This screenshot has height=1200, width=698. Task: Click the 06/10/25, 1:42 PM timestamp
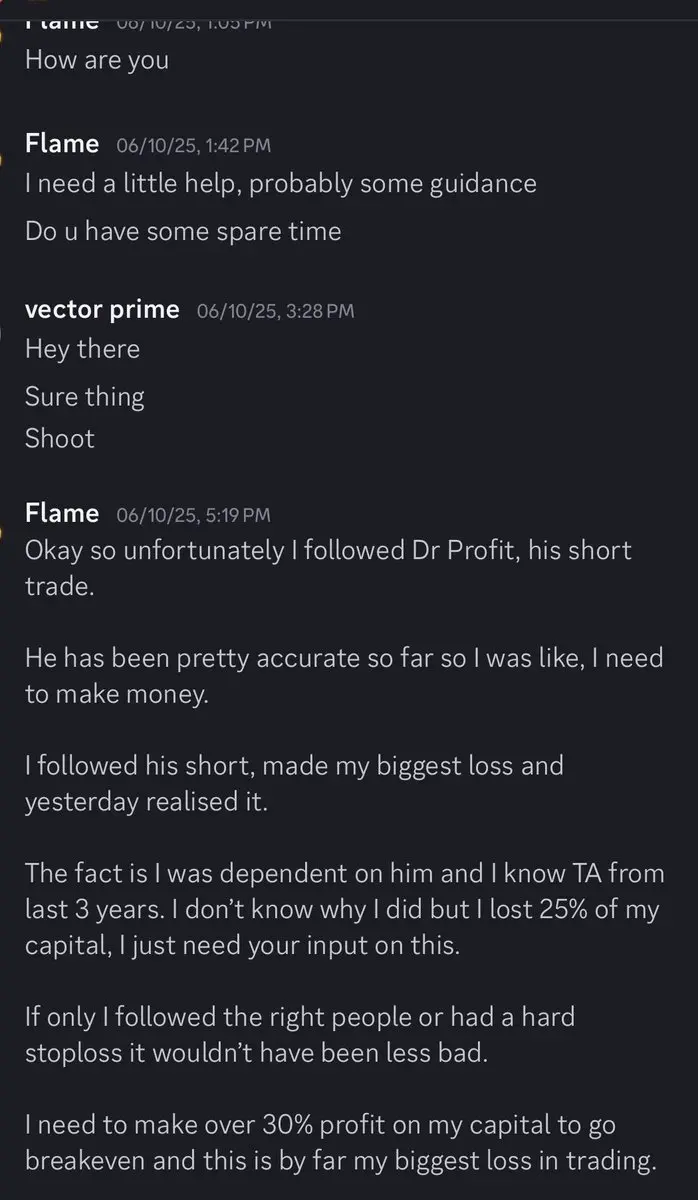click(193, 146)
